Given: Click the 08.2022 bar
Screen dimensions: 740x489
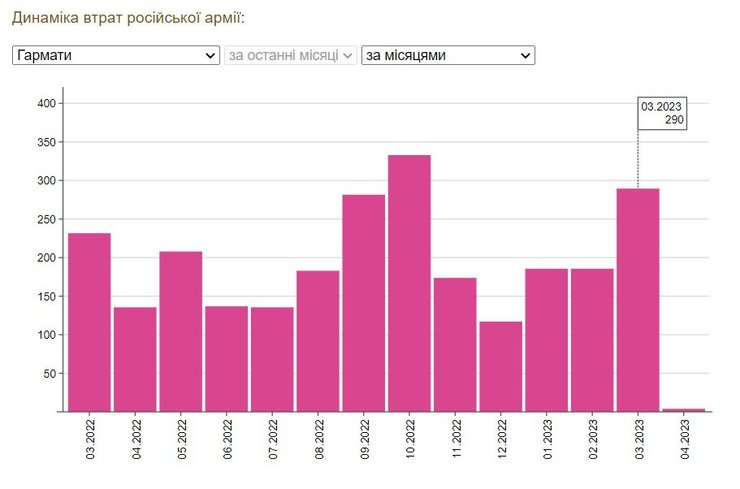Looking at the screenshot, I should 318,341.
